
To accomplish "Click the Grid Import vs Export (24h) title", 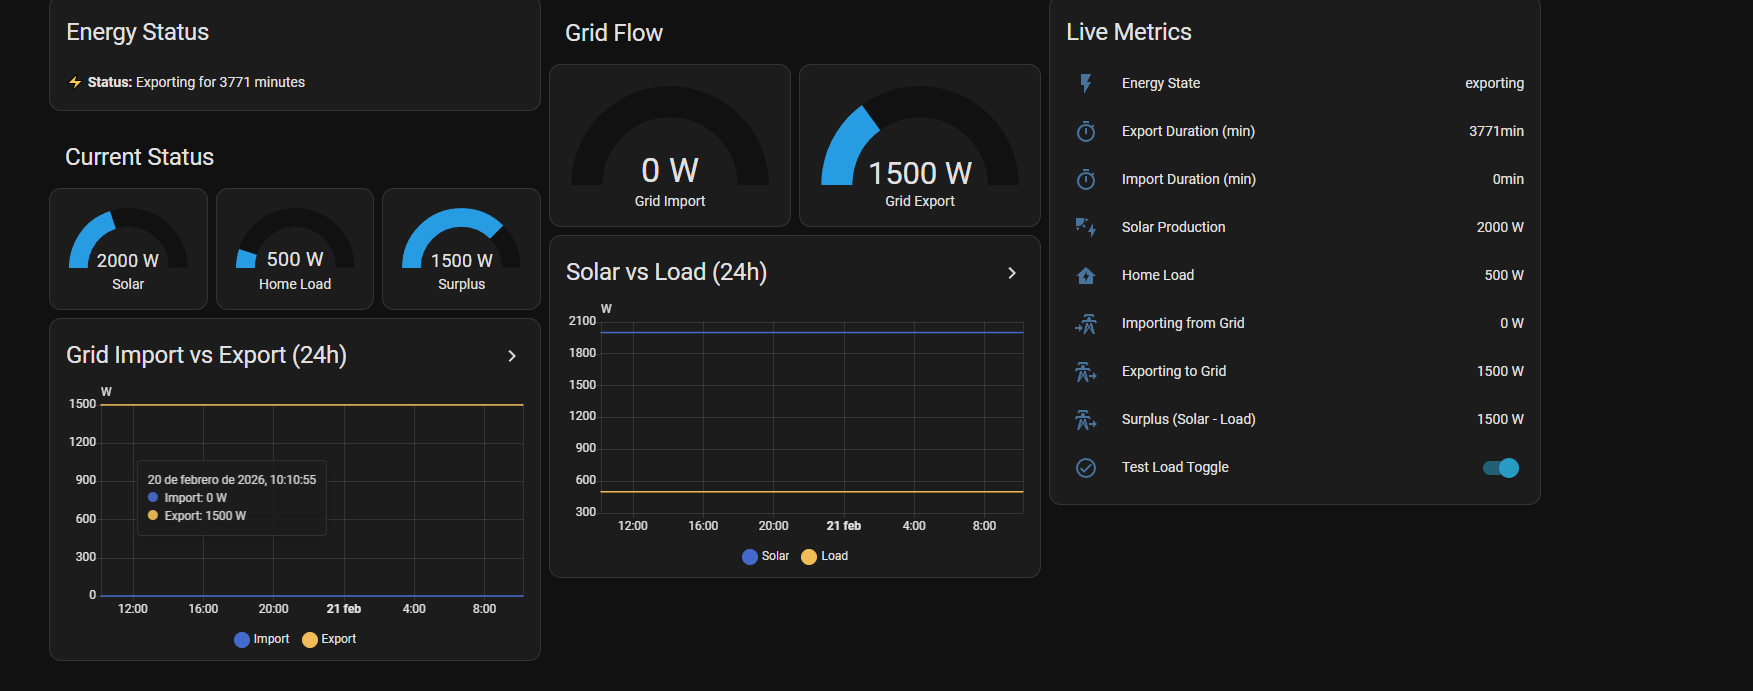I will (x=206, y=355).
